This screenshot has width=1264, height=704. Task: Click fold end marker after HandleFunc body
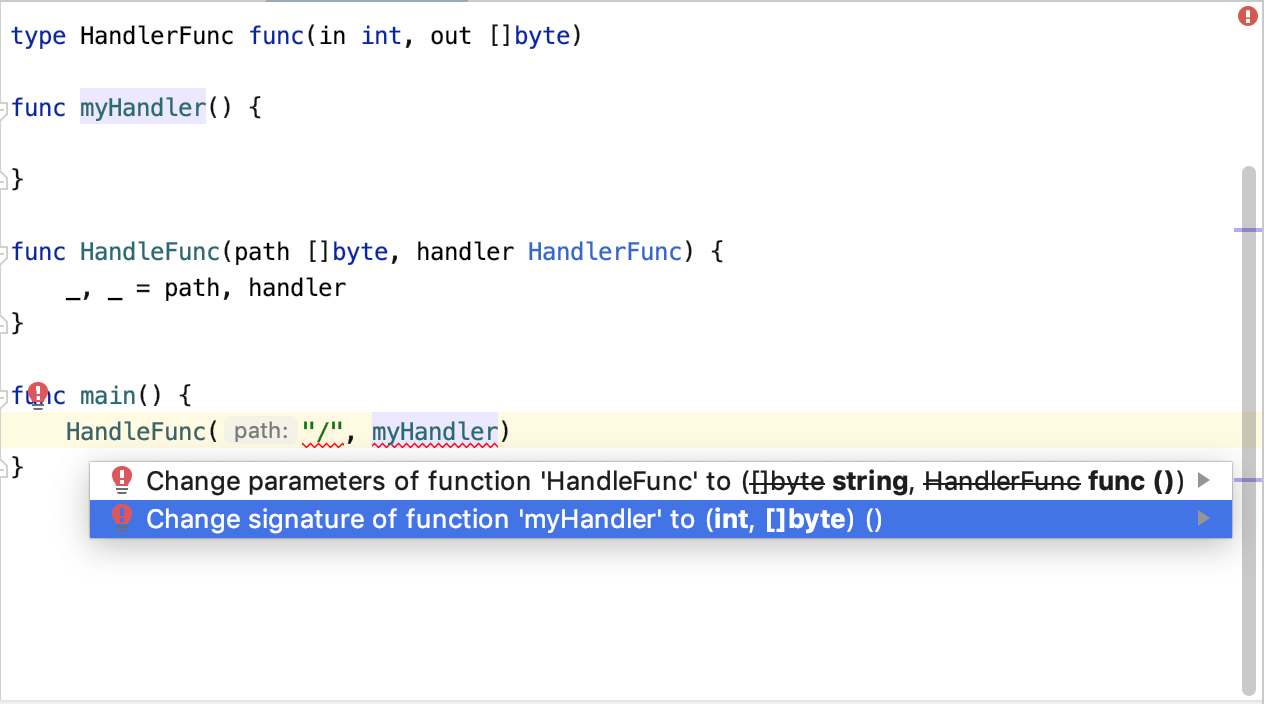pyautogui.click(x=4, y=324)
